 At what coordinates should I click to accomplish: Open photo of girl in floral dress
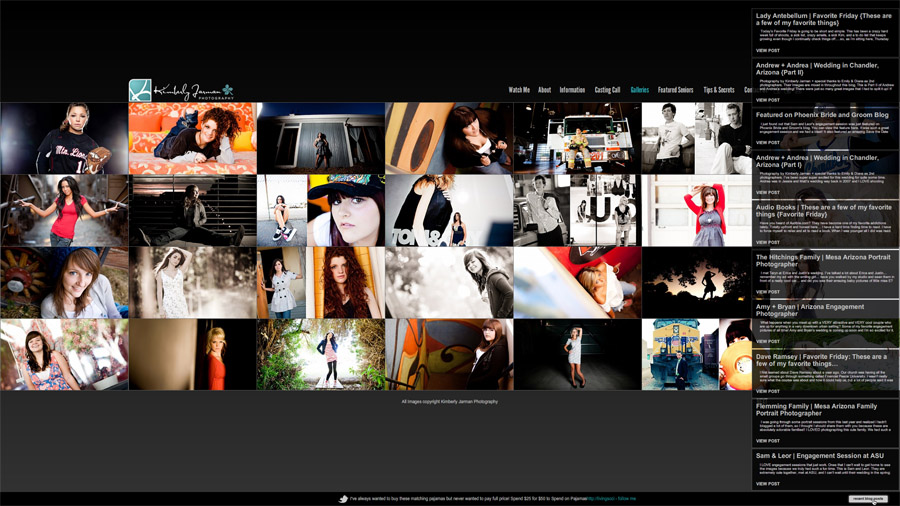coord(64,355)
